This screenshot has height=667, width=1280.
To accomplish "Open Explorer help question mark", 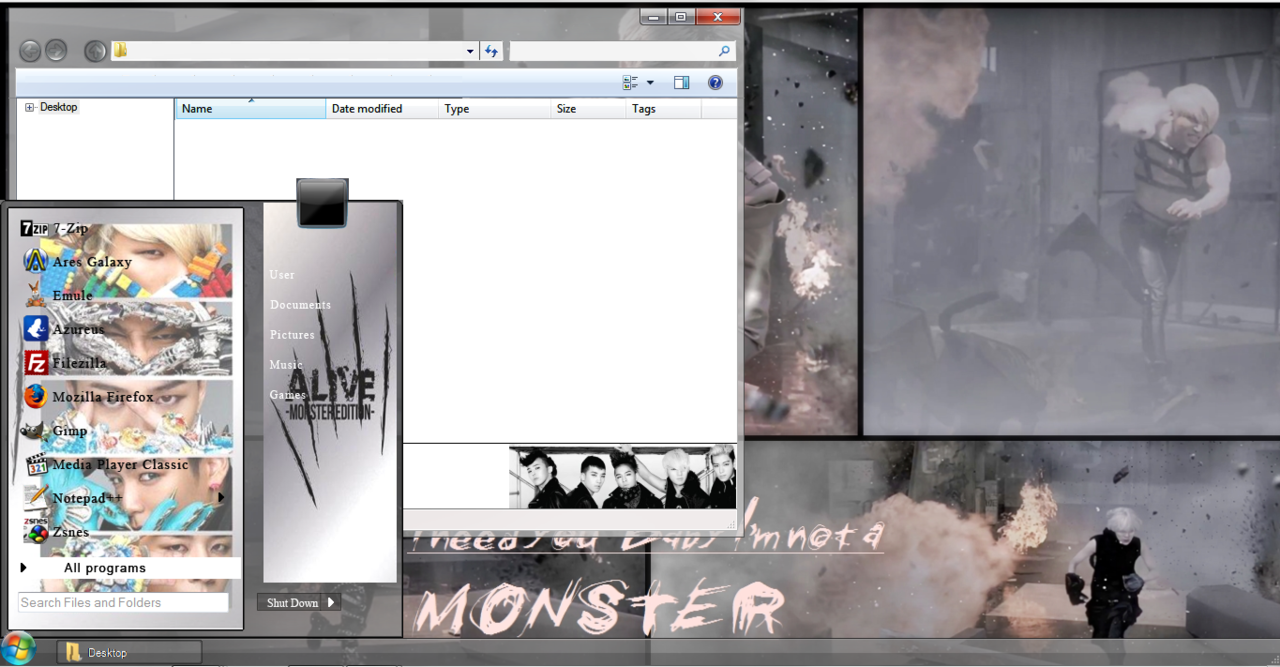I will 715,83.
